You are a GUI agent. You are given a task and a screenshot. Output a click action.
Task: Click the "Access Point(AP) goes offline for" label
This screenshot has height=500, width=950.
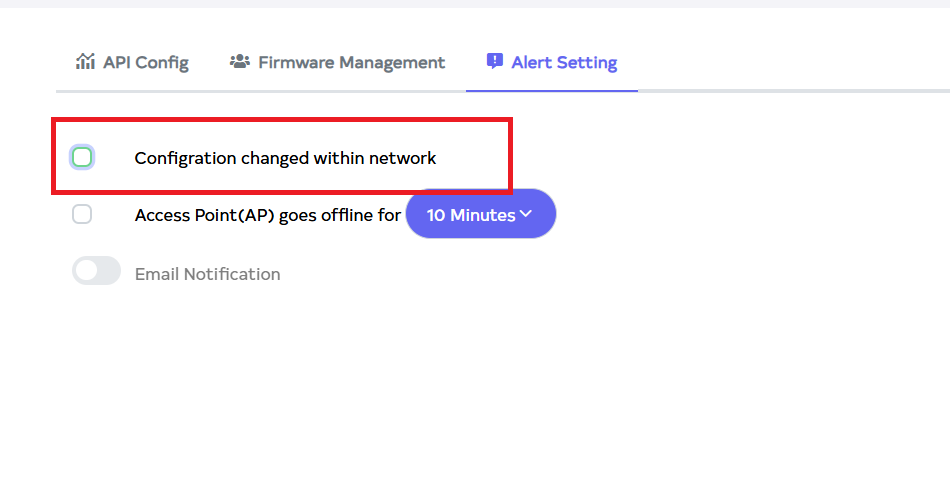267,215
